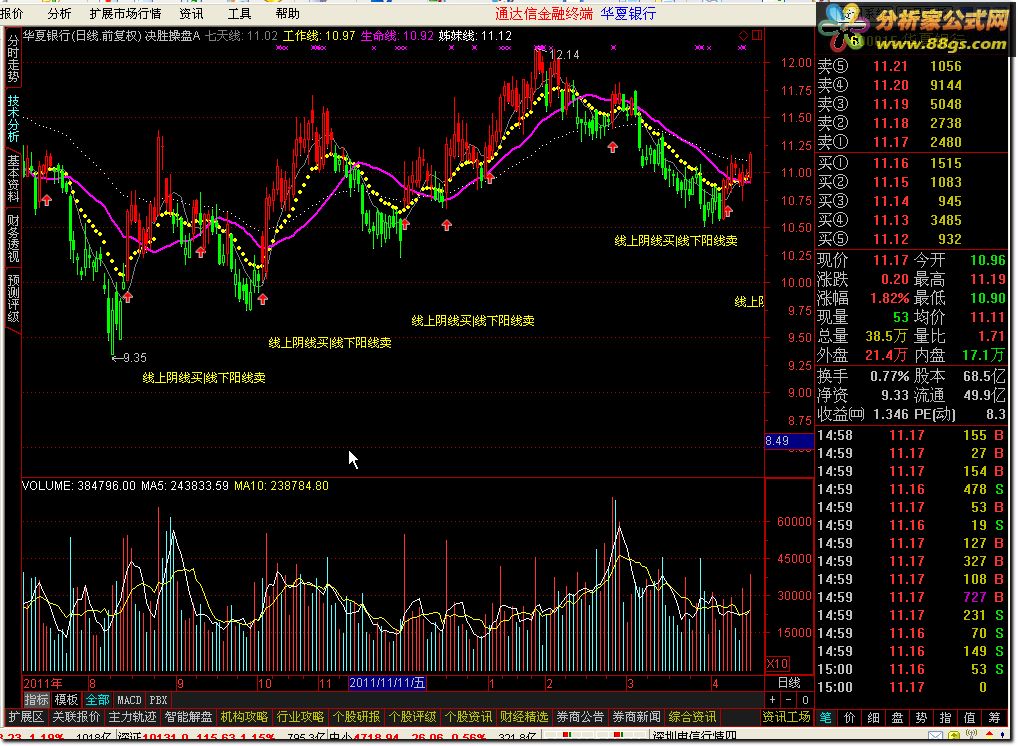1018x746 pixels.
Task: Click the plus zoom-in button below the chart
Action: pyautogui.click(x=773, y=700)
